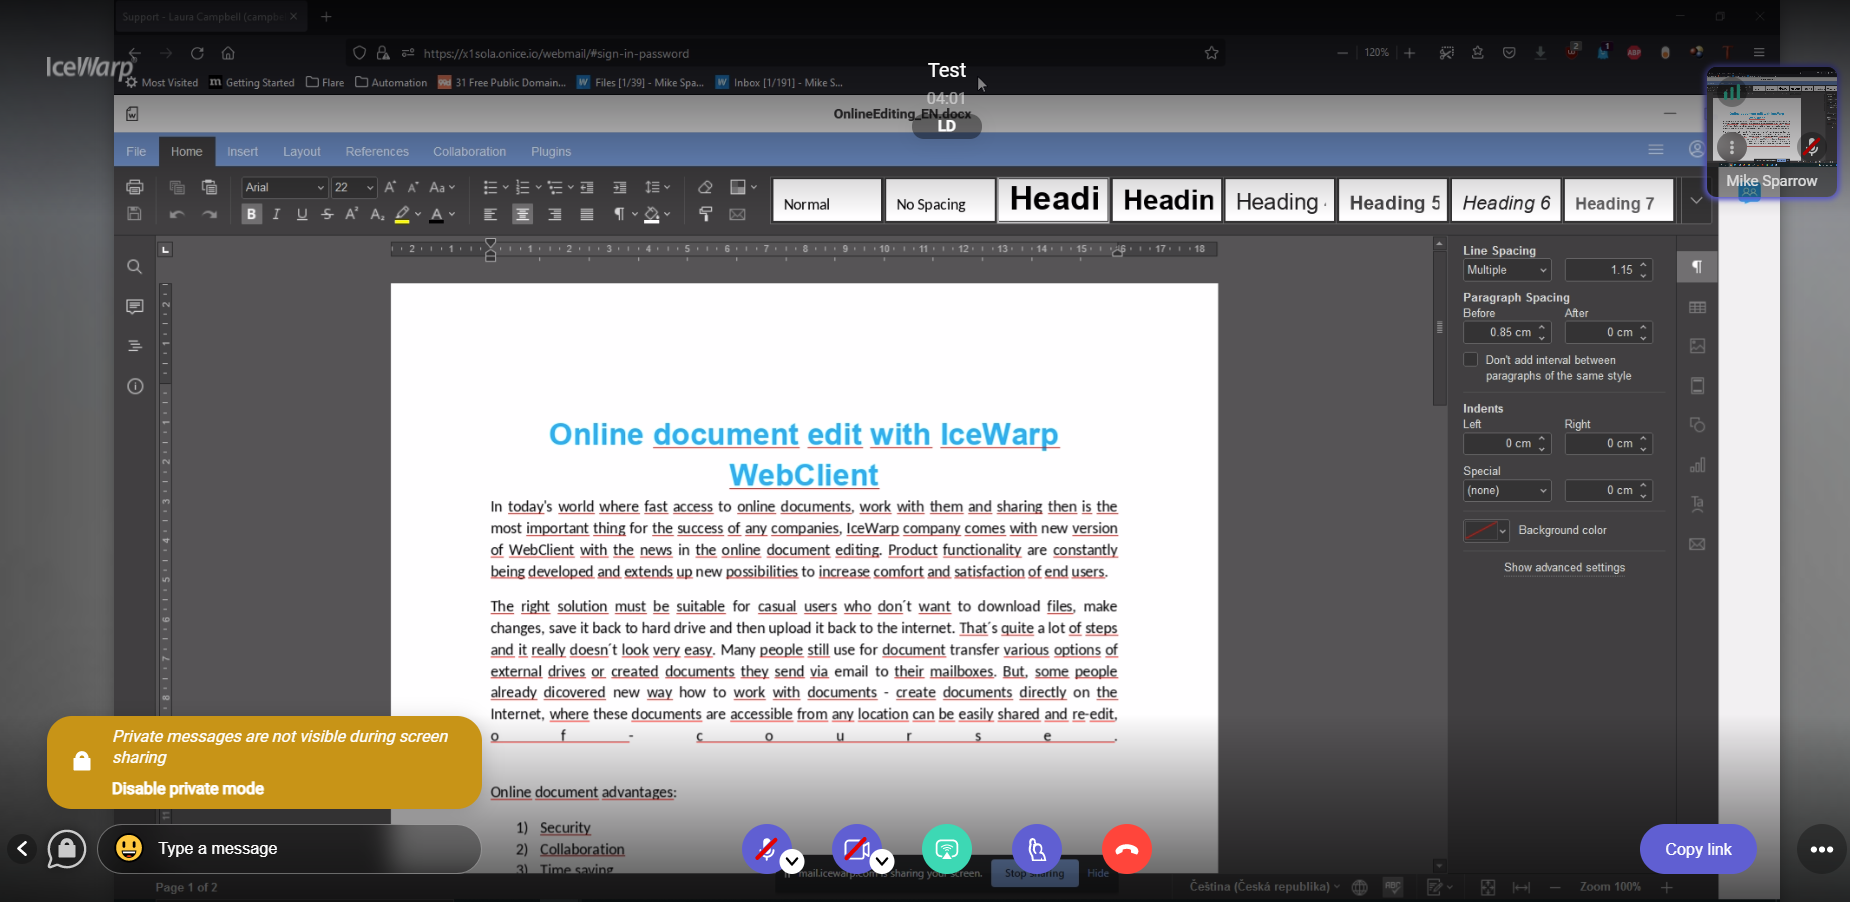Click Disable private mode
Screen dimensions: 1850x902
188,789
